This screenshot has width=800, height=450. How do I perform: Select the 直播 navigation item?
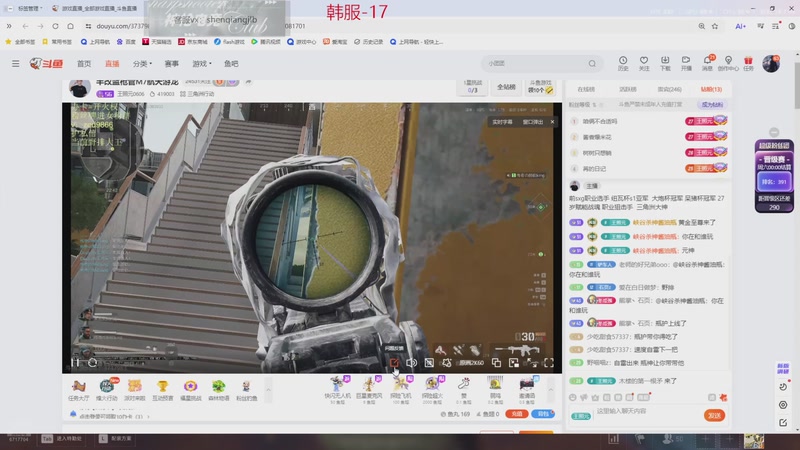112,64
